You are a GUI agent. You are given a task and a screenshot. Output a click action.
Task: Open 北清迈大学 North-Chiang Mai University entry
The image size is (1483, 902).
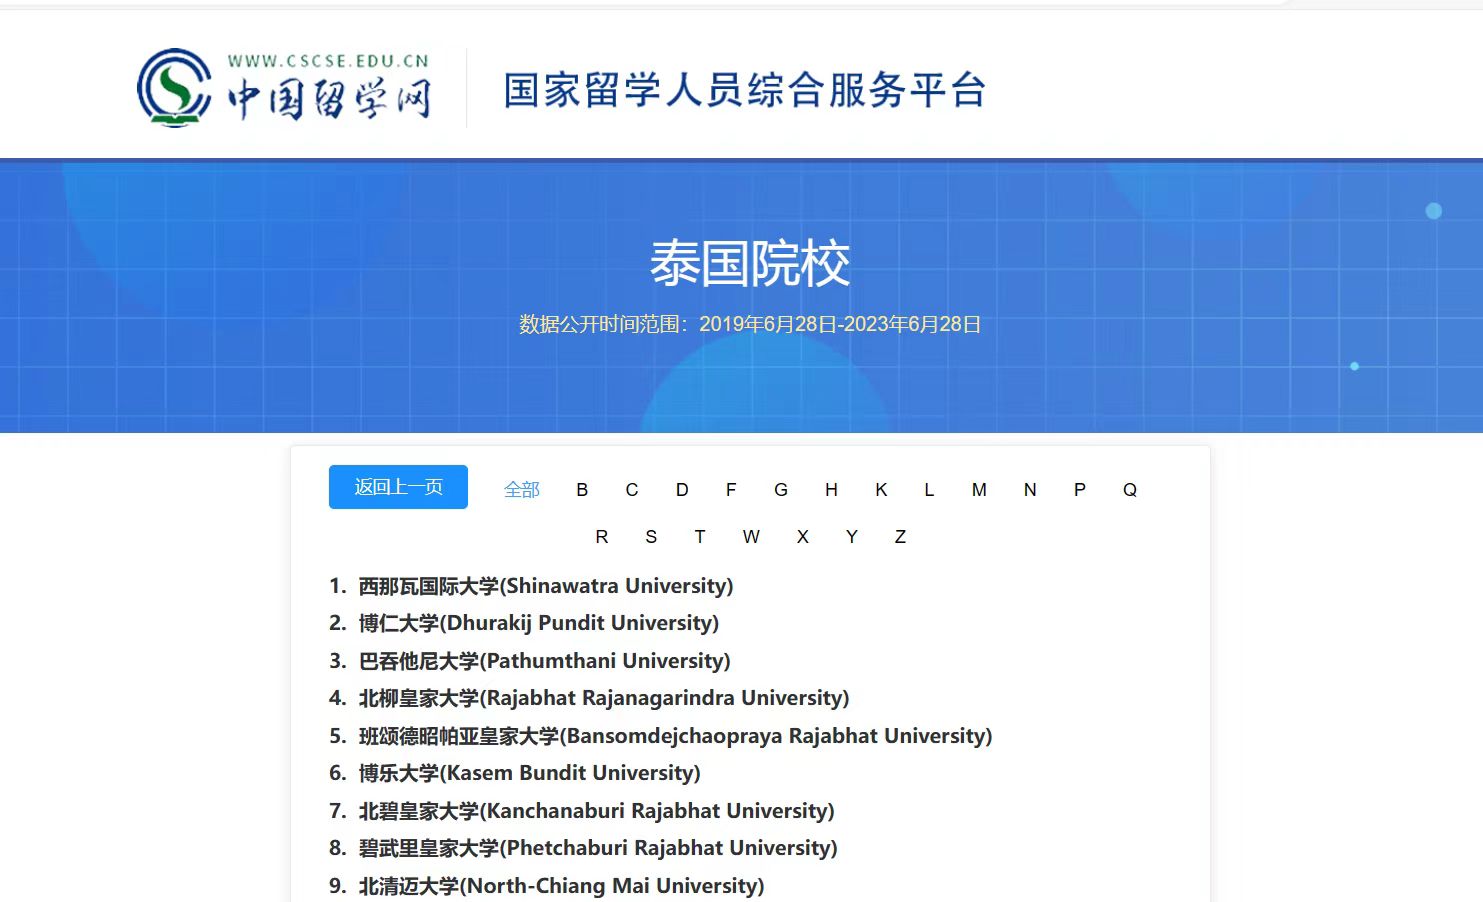(x=561, y=886)
